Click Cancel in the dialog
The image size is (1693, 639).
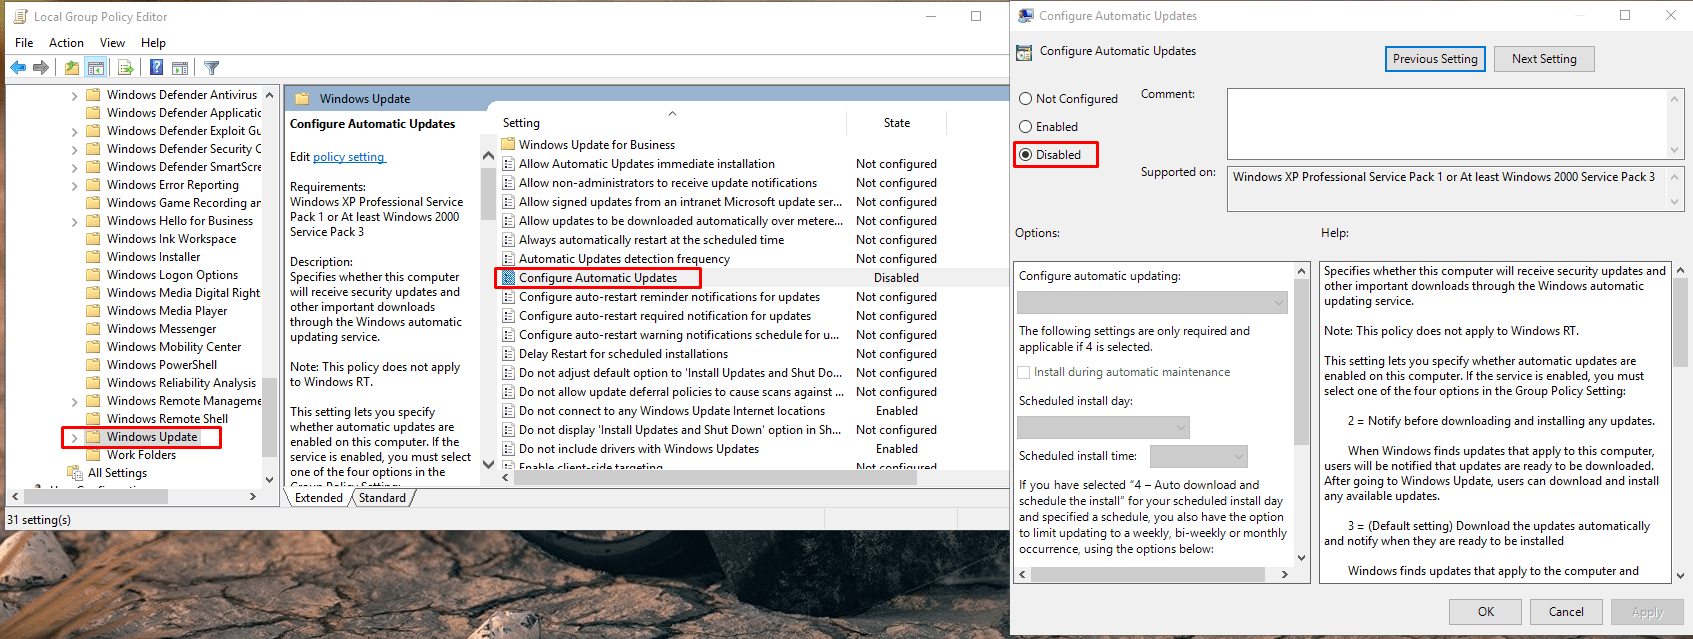(1566, 612)
